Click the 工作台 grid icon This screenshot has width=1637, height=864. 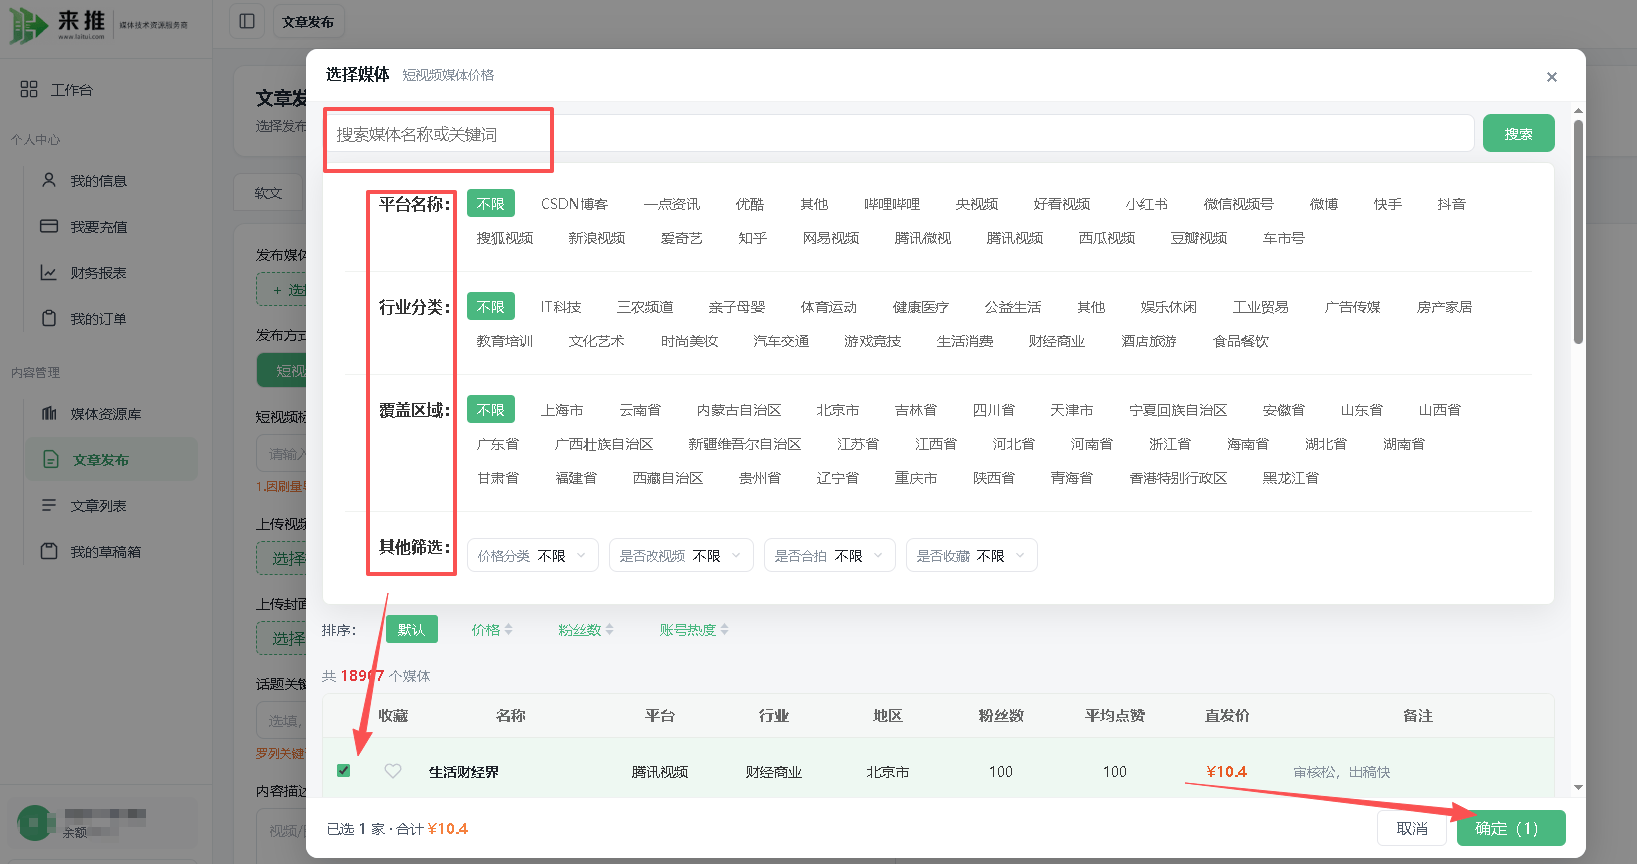tap(29, 89)
